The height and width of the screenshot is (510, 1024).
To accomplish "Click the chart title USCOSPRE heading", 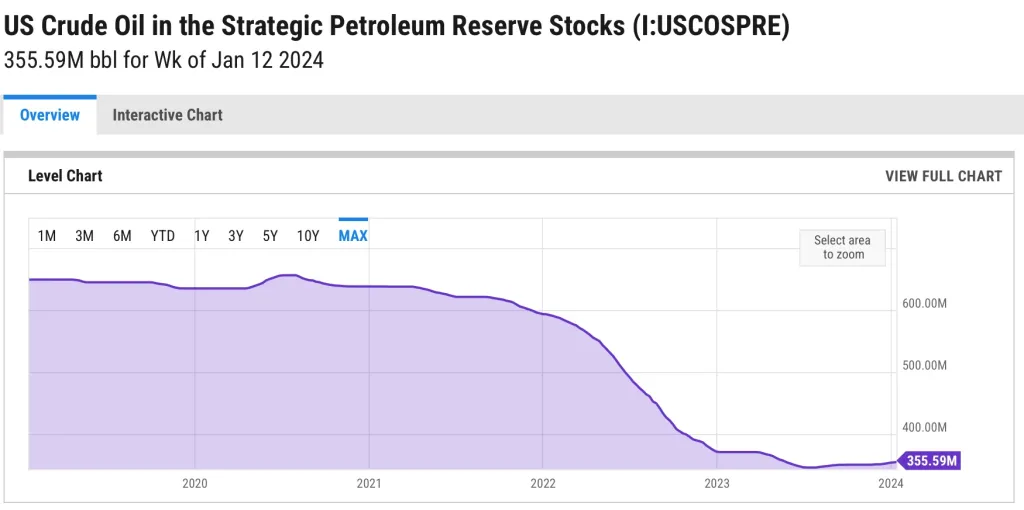I will pos(396,26).
